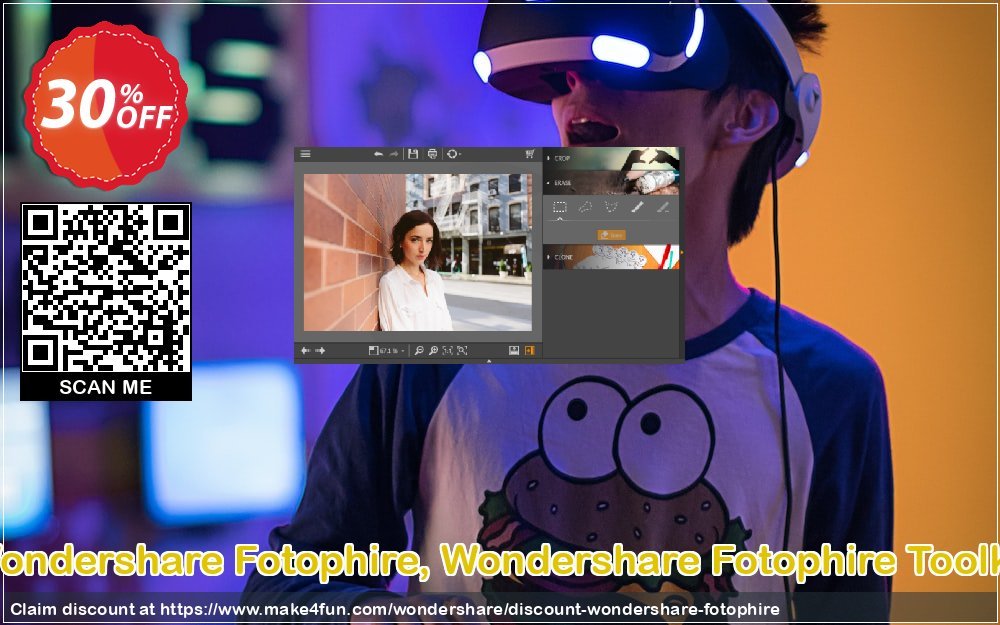The image size is (1000, 625).
Task: Collapse the ERASE panel
Action: (x=611, y=183)
